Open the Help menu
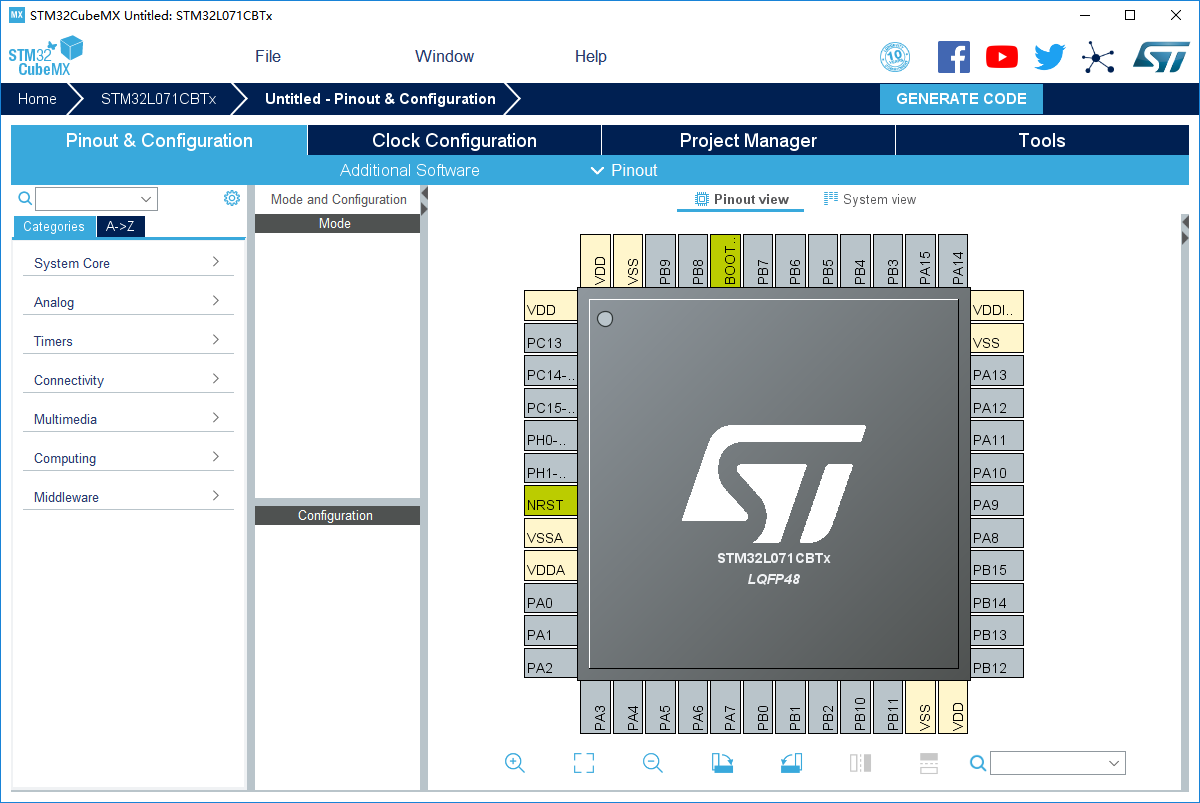The width and height of the screenshot is (1200, 803). 591,56
